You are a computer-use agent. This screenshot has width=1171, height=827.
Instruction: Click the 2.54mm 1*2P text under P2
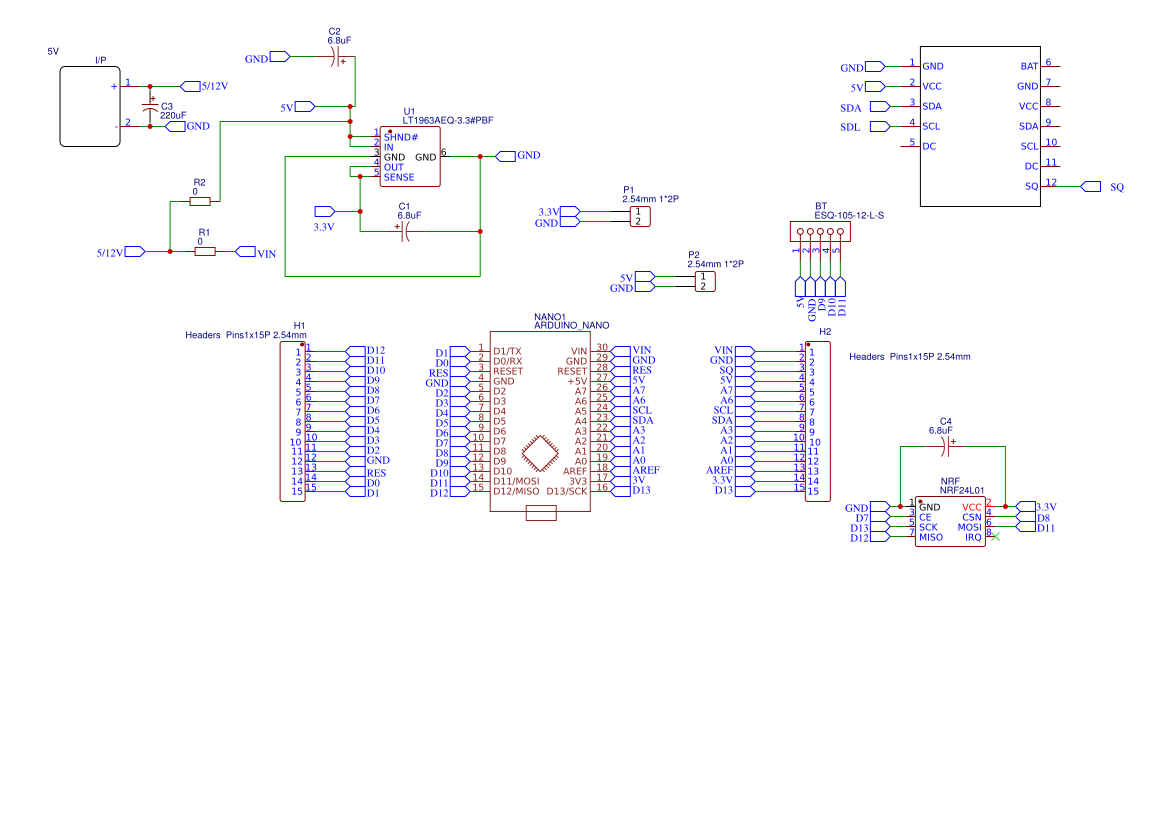(x=715, y=264)
